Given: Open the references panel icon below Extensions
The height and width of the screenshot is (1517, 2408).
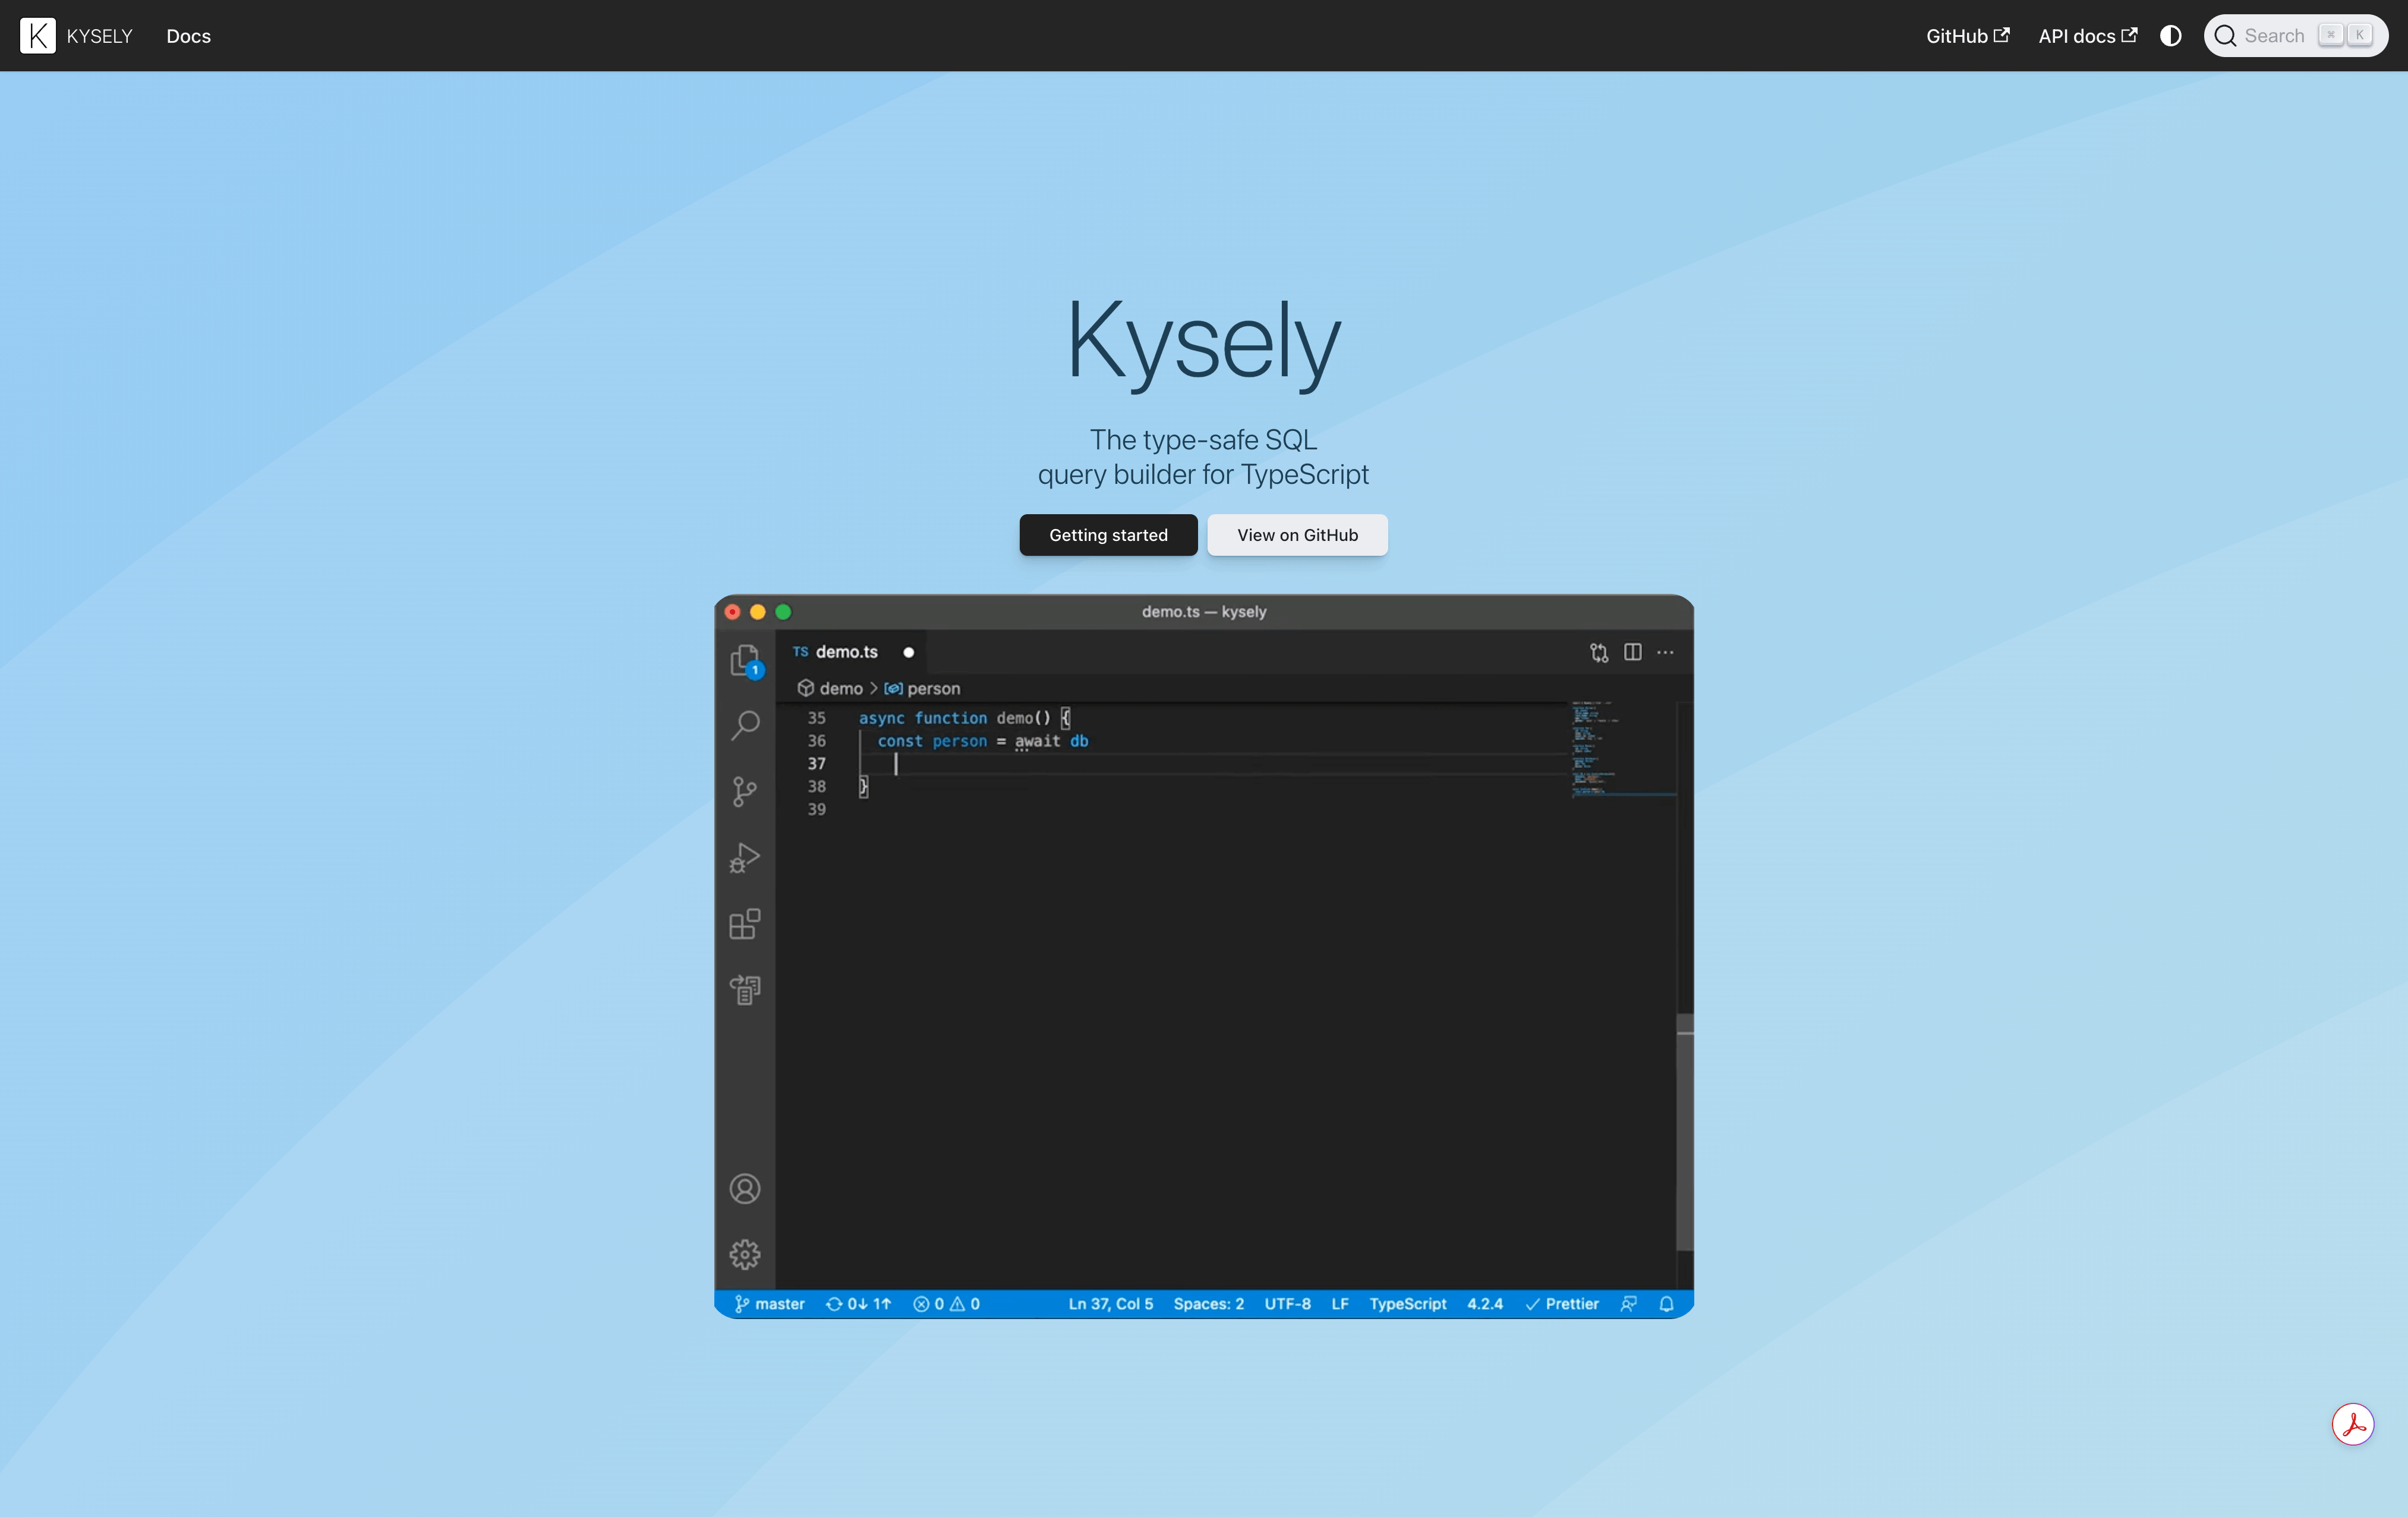Looking at the screenshot, I should click(x=745, y=990).
